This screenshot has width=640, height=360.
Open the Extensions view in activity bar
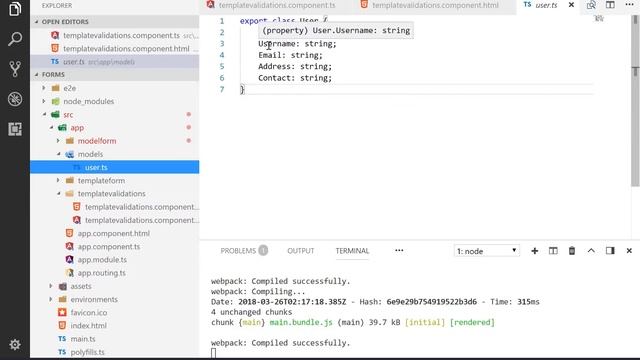(15, 129)
